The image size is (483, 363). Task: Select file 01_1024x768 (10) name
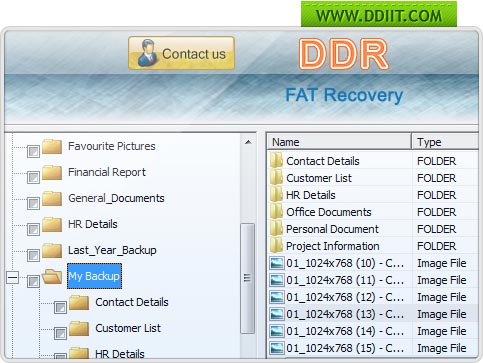tap(345, 263)
